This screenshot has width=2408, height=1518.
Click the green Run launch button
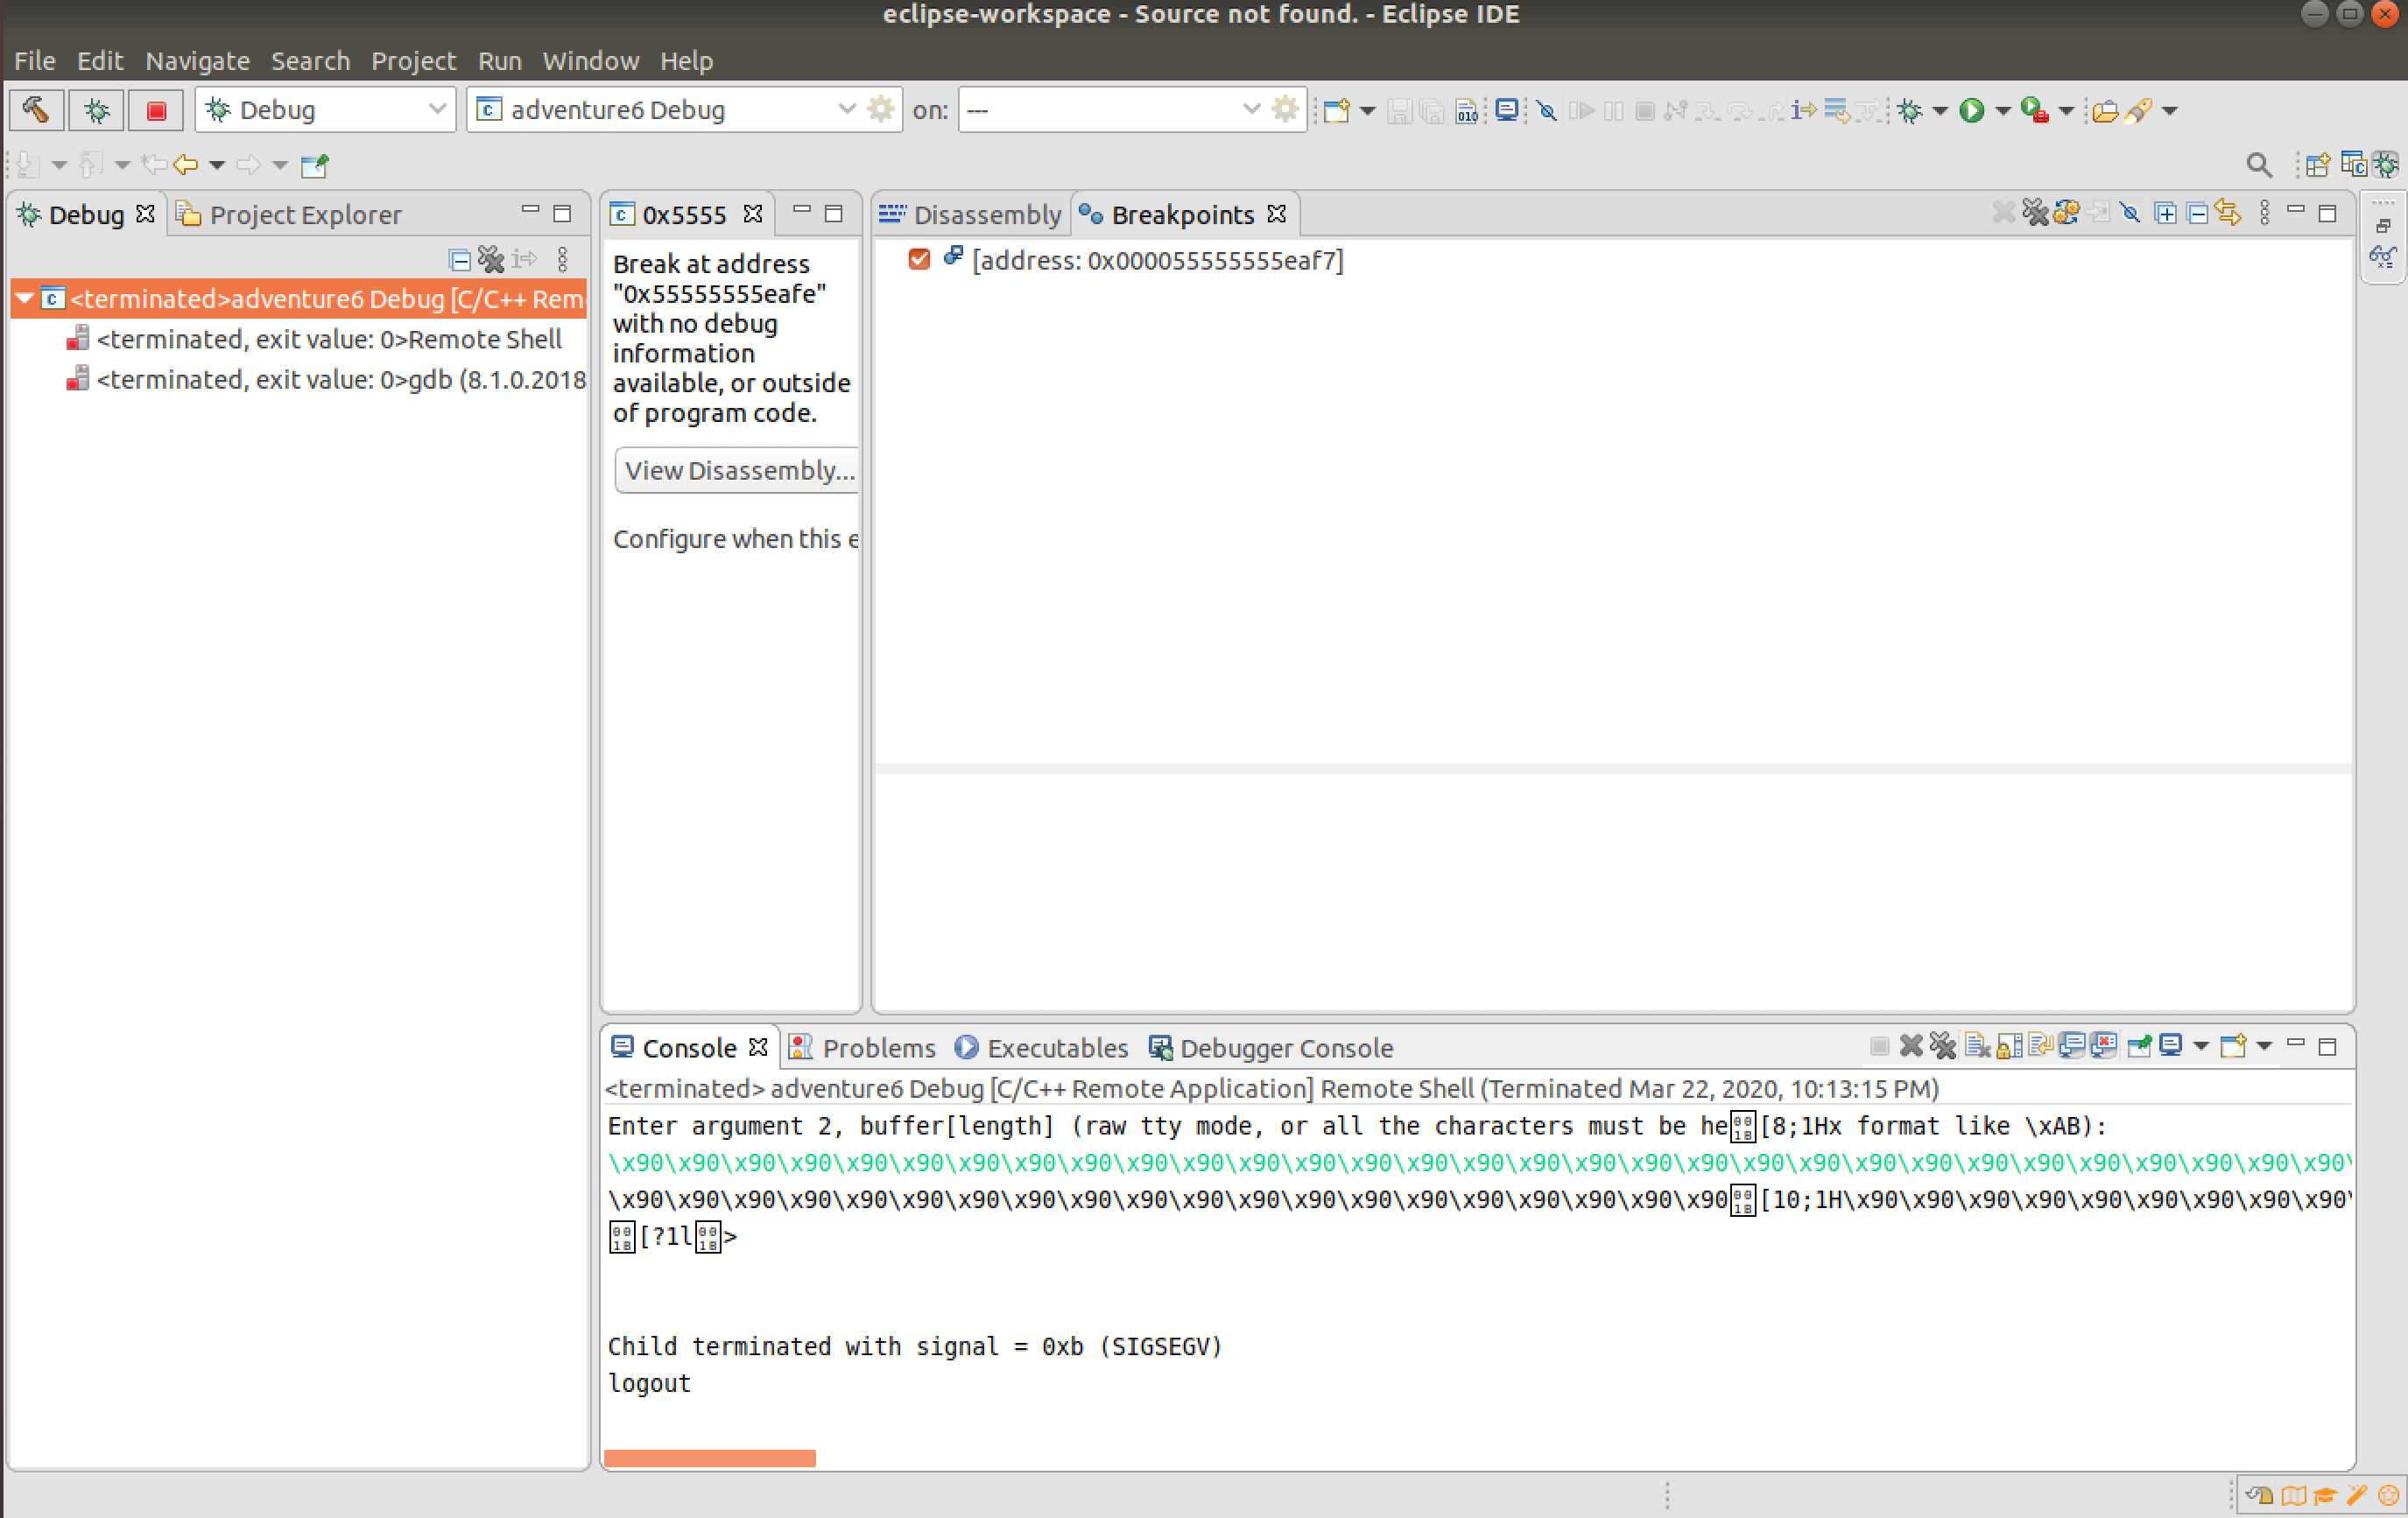[1971, 110]
